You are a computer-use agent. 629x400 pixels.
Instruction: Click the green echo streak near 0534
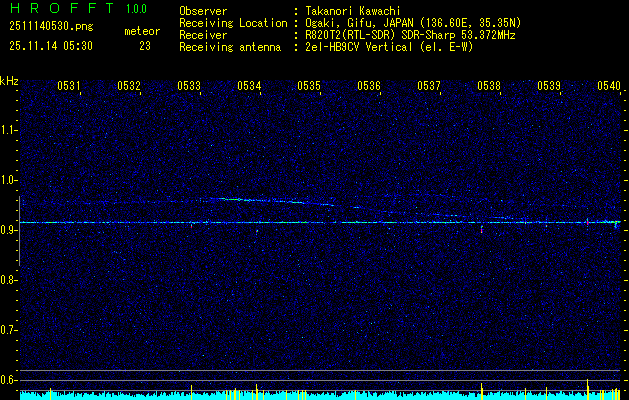click(233, 199)
